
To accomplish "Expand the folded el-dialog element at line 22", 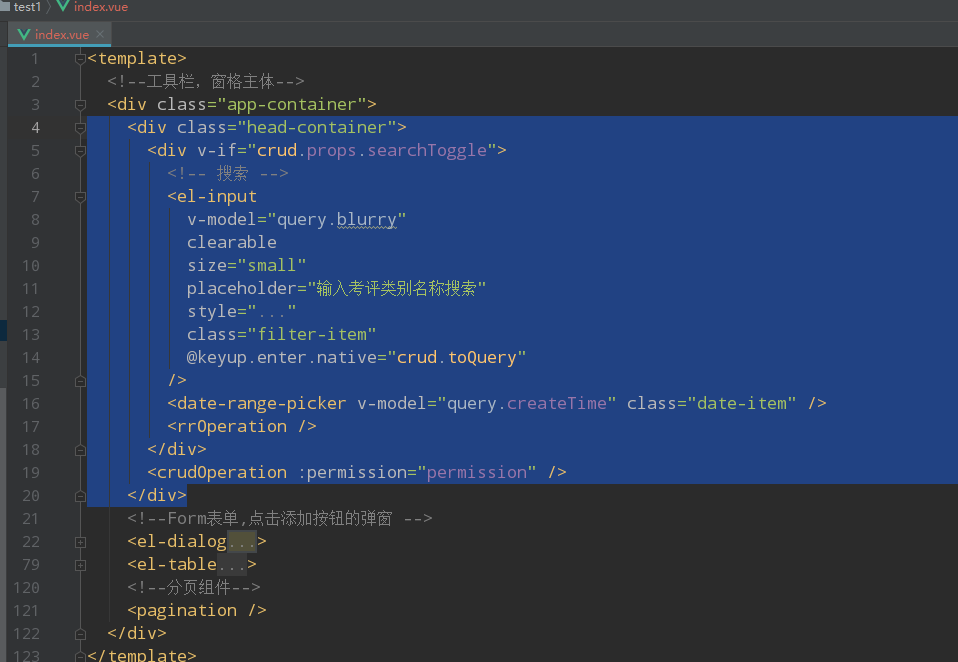I will tap(81, 540).
